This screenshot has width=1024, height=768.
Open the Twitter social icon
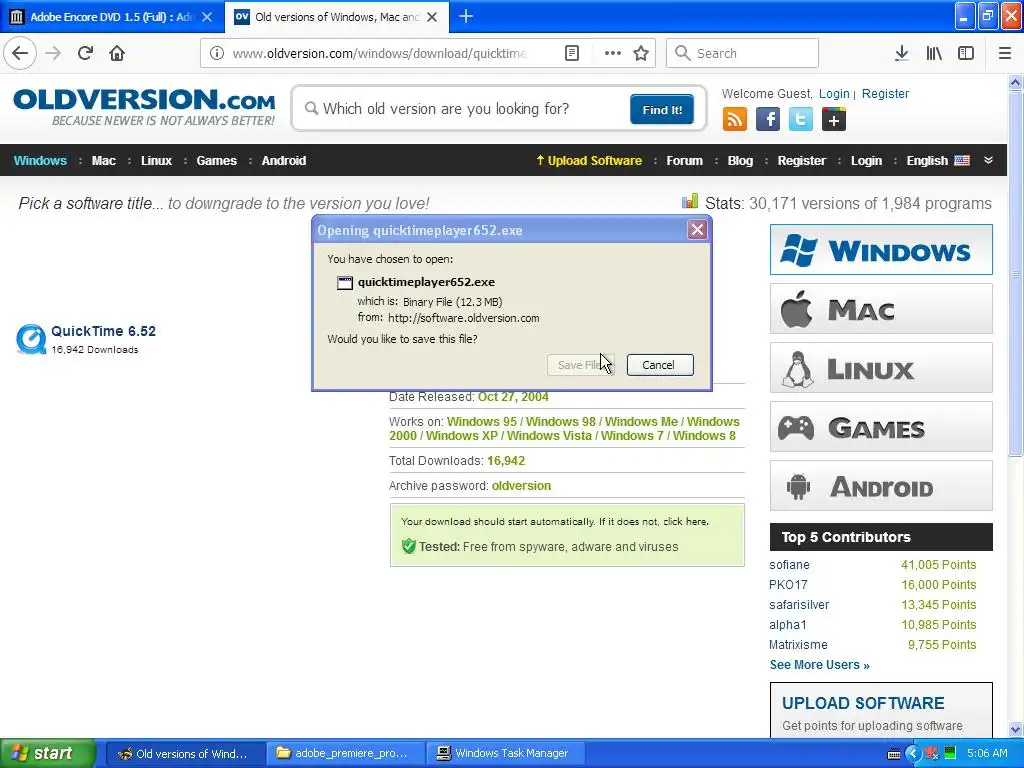(x=801, y=120)
